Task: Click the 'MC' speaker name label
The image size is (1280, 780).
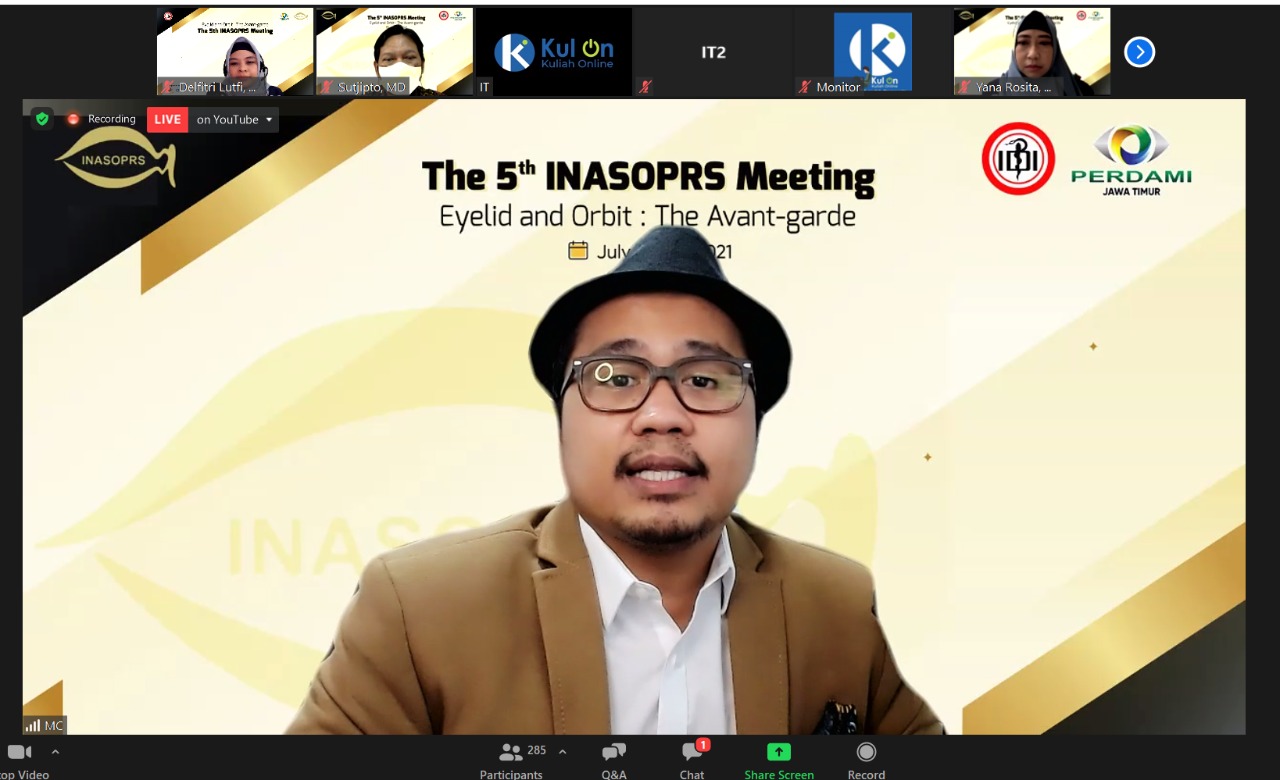Action: click(54, 726)
